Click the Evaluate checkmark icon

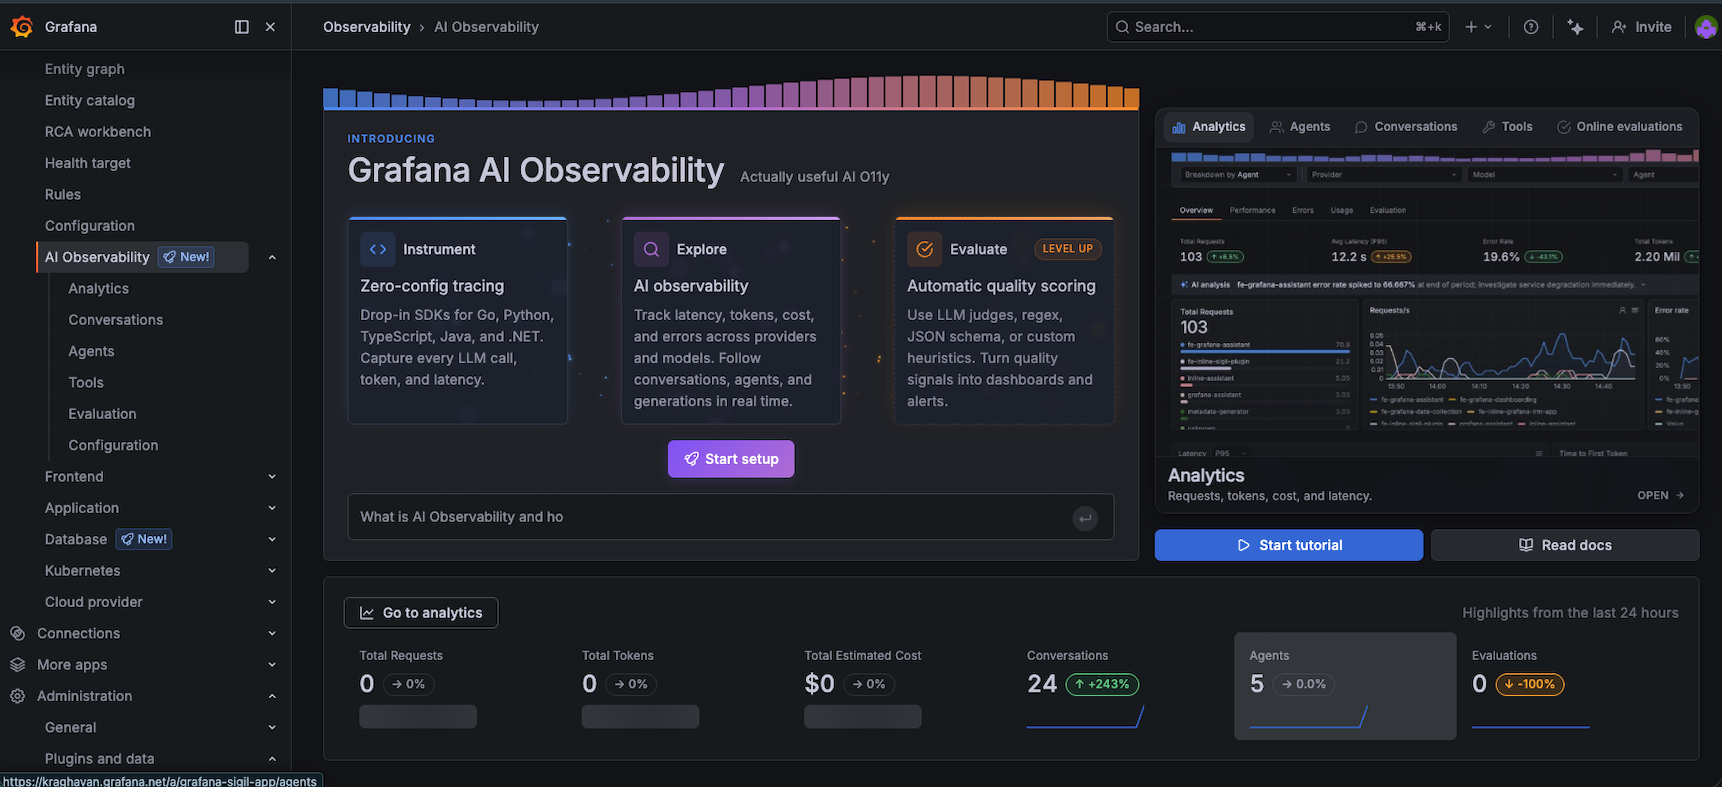pyautogui.click(x=925, y=249)
